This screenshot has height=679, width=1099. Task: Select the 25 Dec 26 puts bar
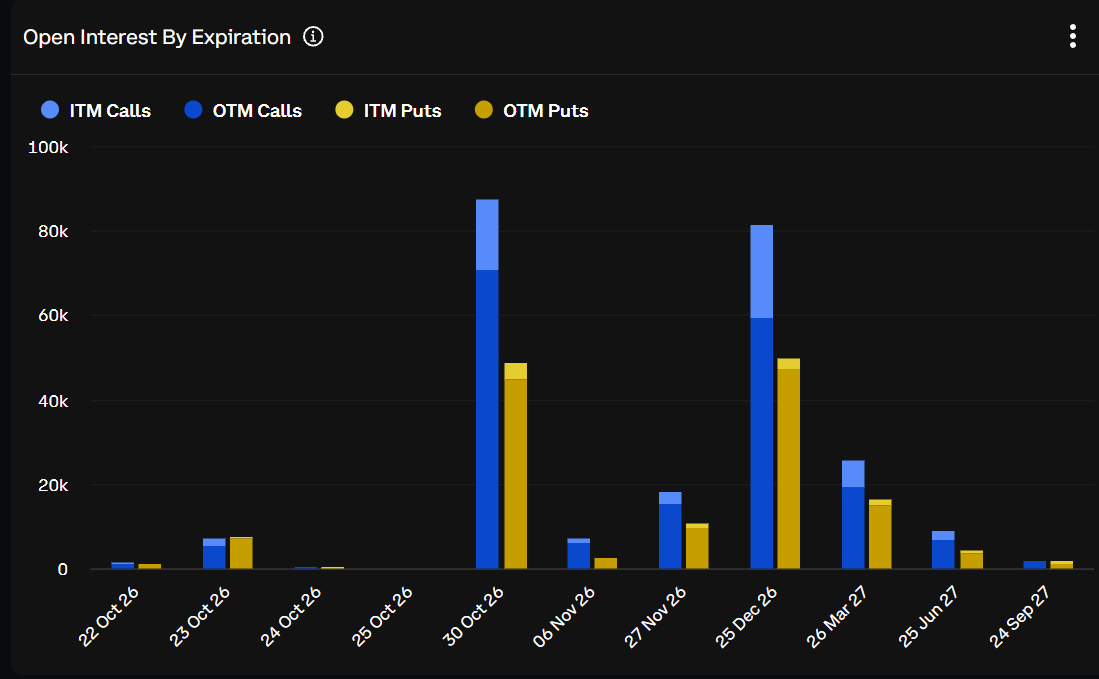click(x=789, y=464)
